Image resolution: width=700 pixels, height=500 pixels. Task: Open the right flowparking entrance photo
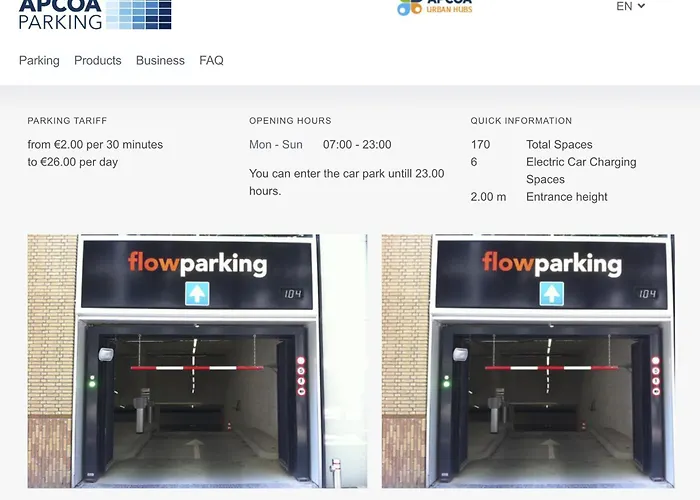click(x=528, y=361)
